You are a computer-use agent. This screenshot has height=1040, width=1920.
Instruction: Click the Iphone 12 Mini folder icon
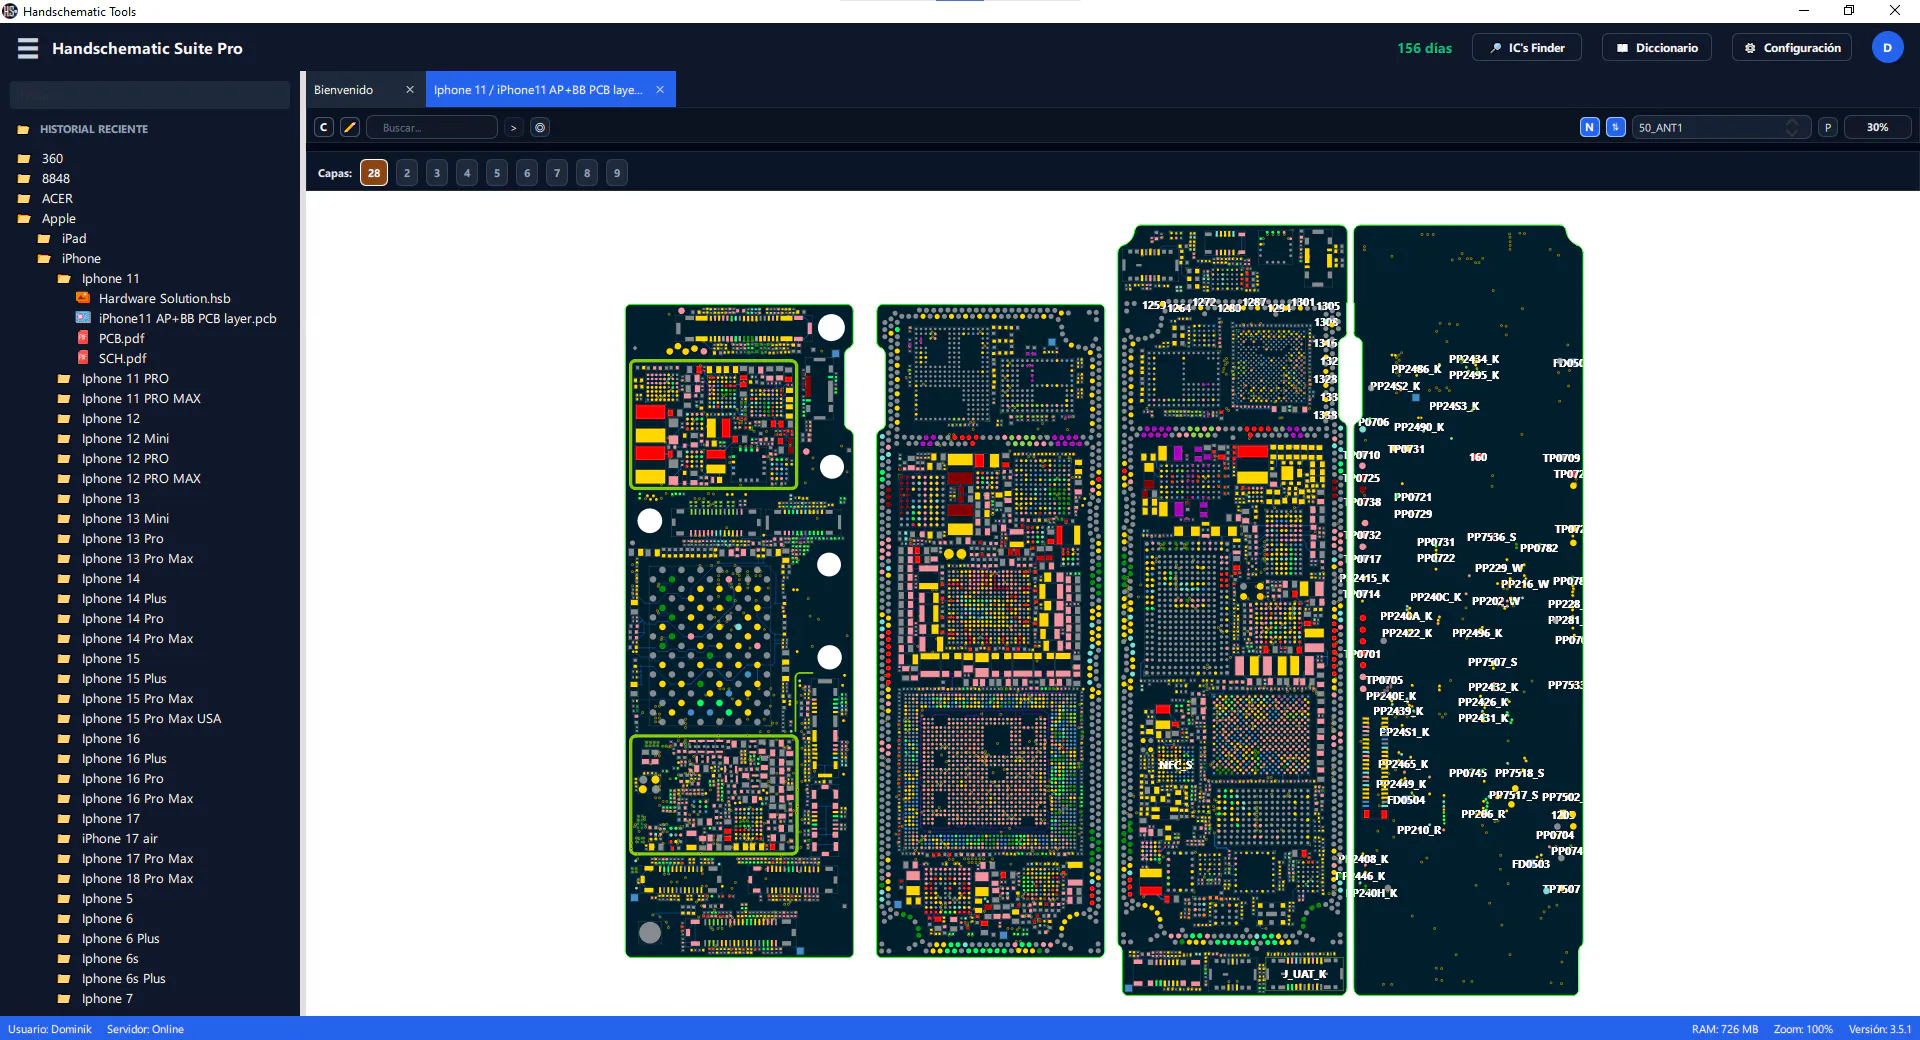click(64, 438)
